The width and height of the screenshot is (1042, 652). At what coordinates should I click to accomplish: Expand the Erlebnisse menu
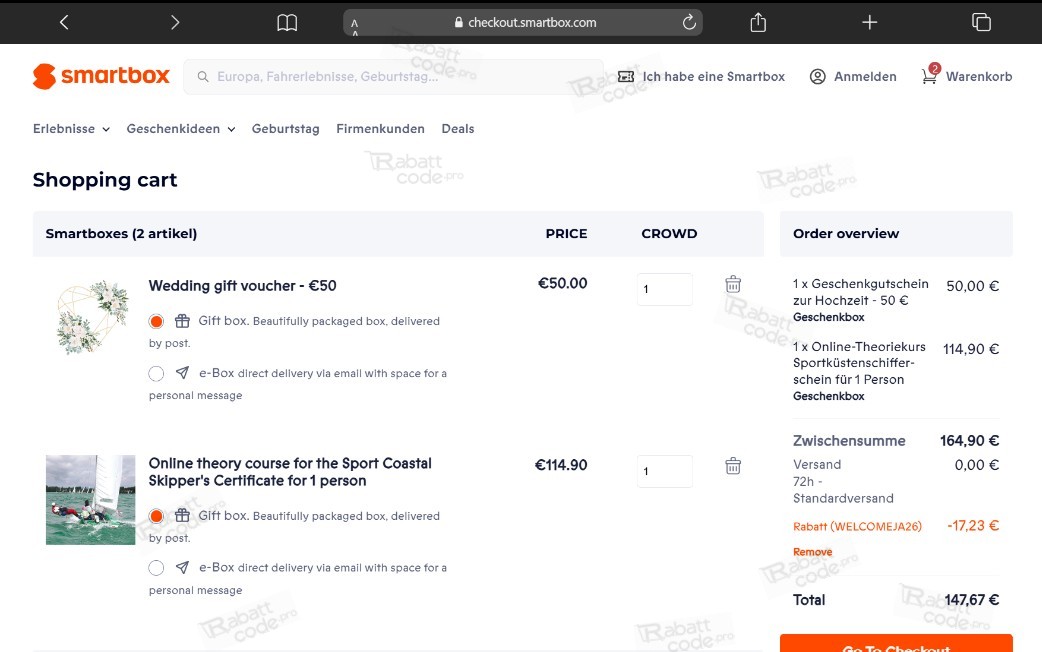coord(71,128)
